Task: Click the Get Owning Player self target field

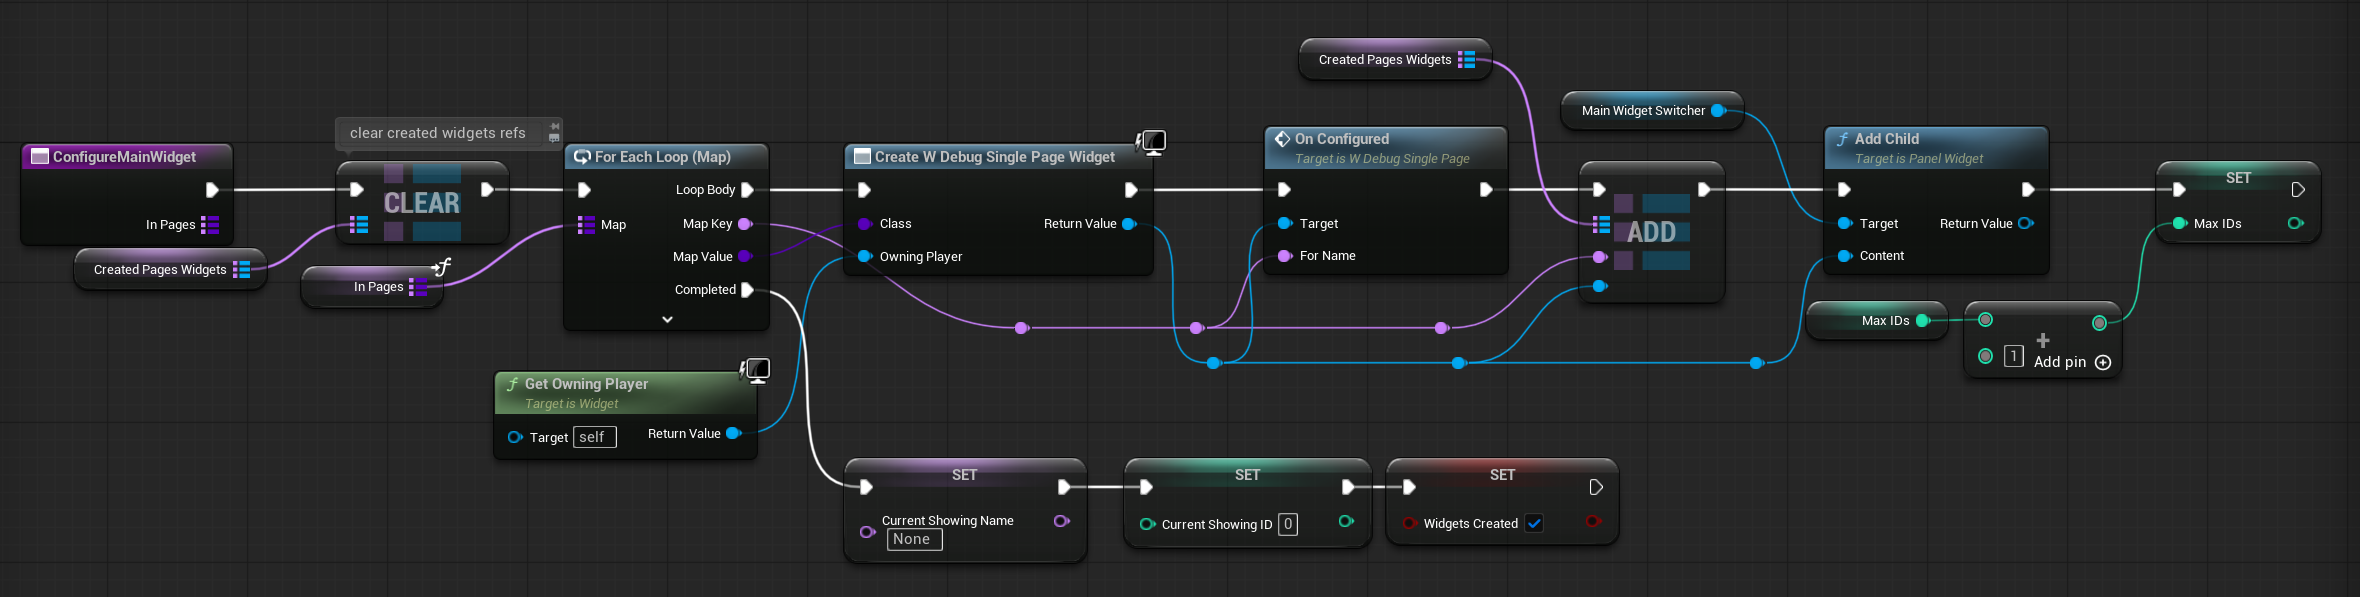Action: [594, 437]
